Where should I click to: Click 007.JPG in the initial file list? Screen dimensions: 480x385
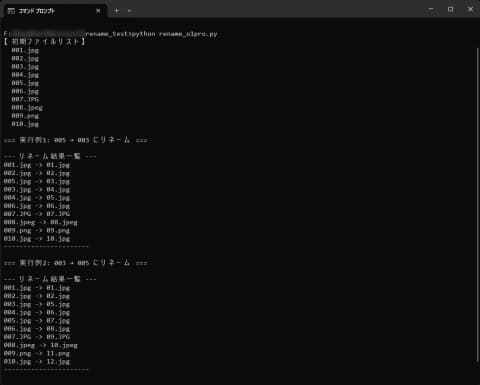click(x=25, y=99)
